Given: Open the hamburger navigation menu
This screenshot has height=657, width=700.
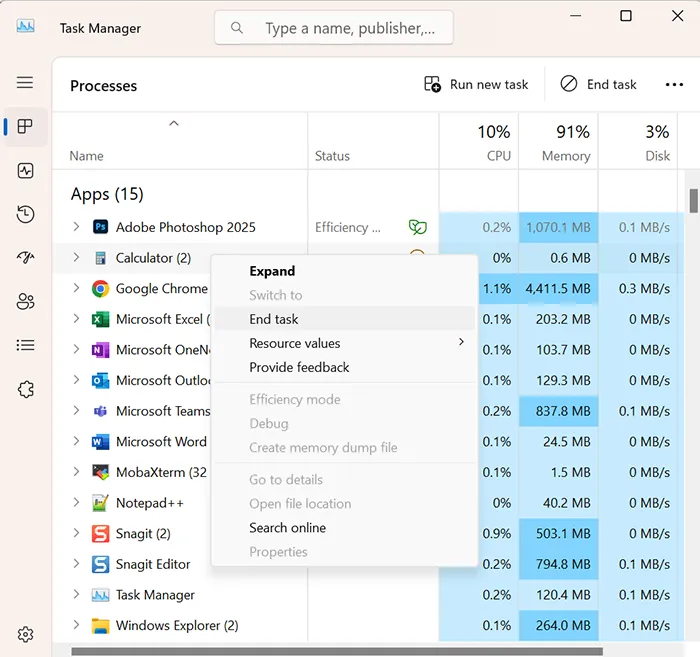Looking at the screenshot, I should [x=25, y=83].
